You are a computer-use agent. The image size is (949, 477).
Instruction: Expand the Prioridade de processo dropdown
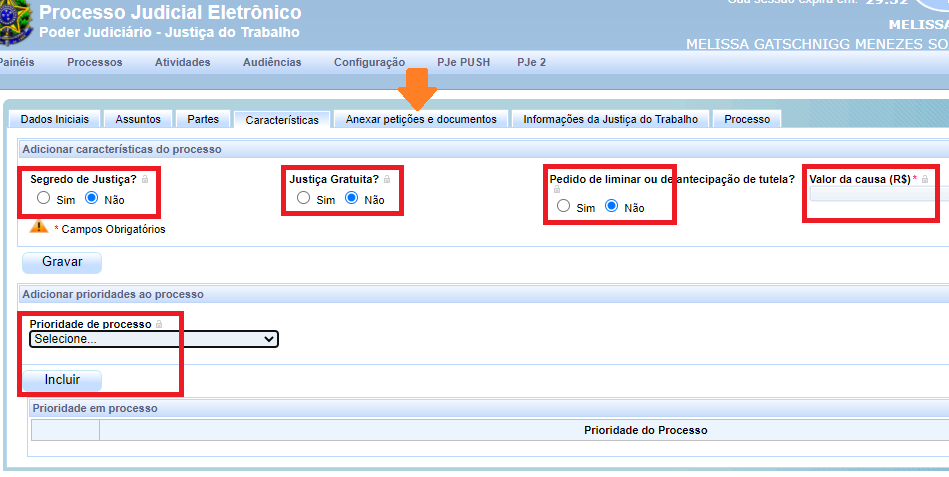pyautogui.click(x=154, y=339)
